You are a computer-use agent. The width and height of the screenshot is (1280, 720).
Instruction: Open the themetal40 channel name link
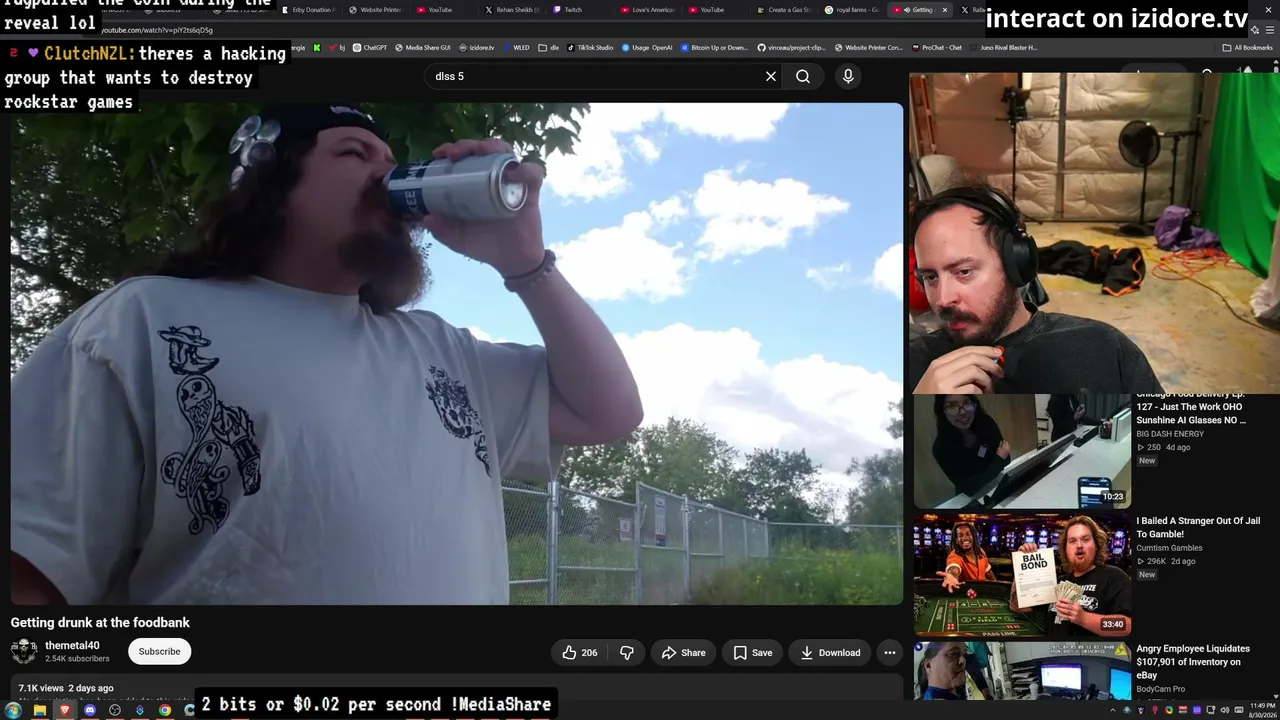[72, 646]
